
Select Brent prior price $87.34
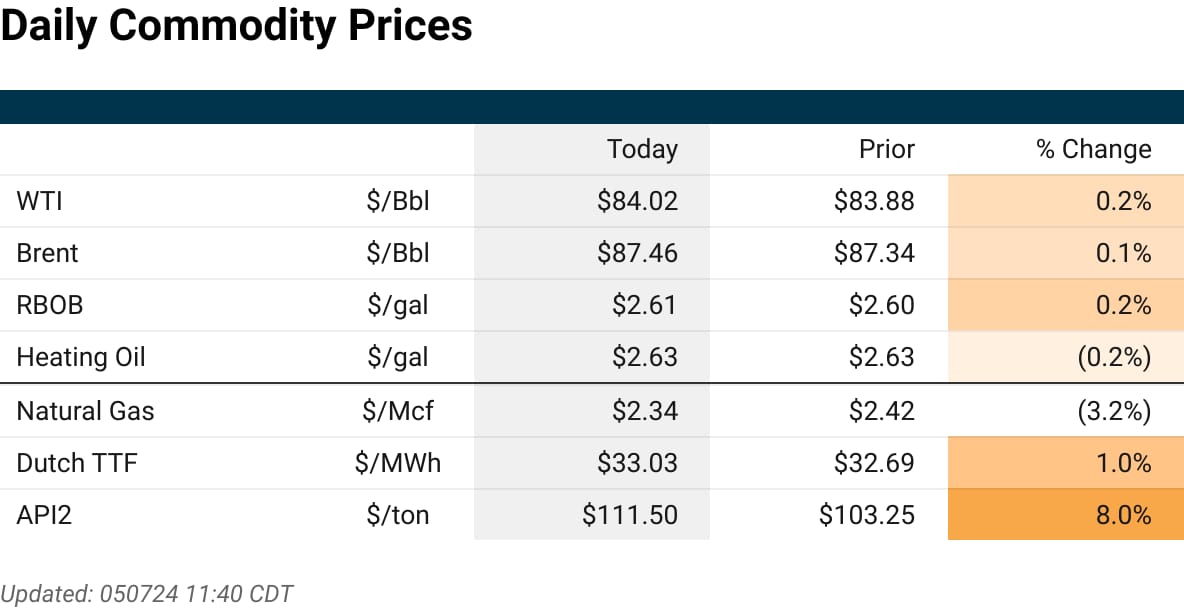[874, 253]
